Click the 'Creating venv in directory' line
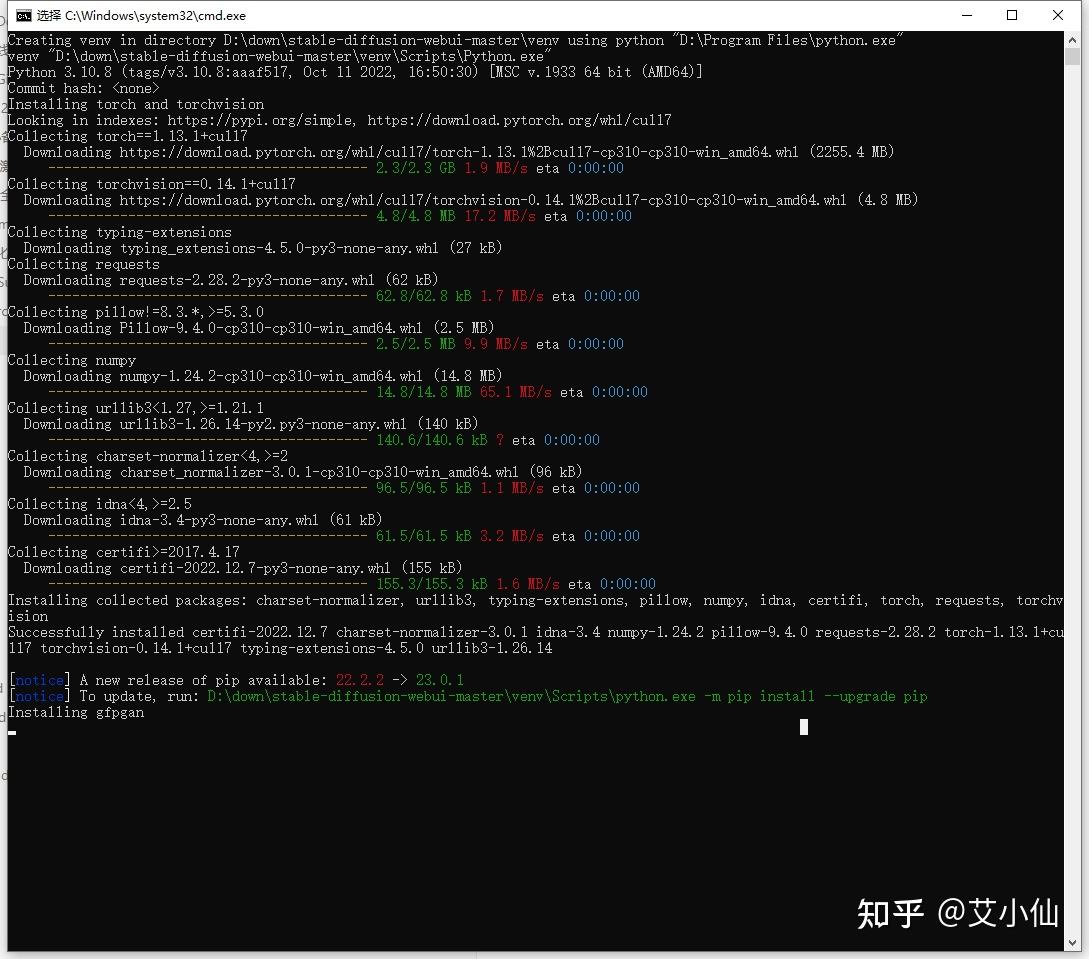 [x=456, y=40]
